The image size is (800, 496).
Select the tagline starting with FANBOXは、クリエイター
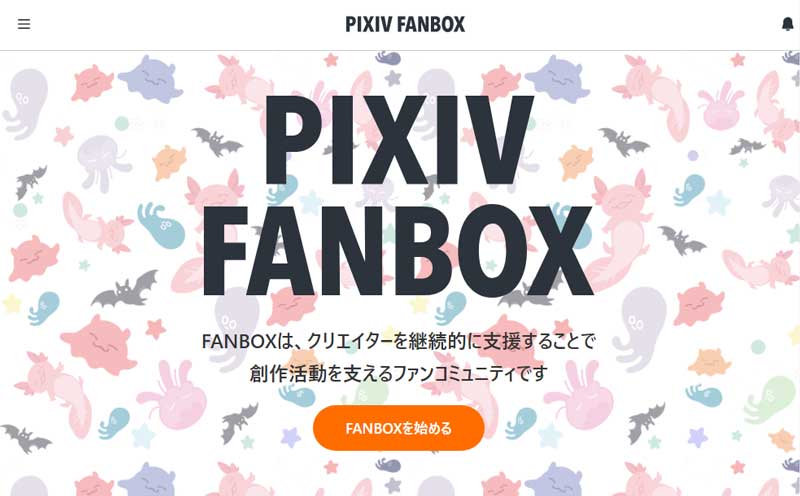[398, 341]
